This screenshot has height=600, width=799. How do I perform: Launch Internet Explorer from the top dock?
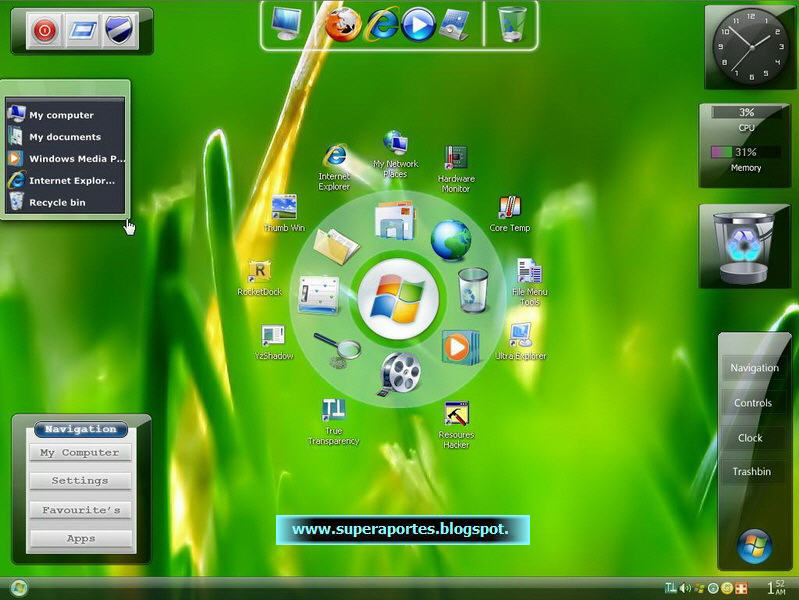381,24
